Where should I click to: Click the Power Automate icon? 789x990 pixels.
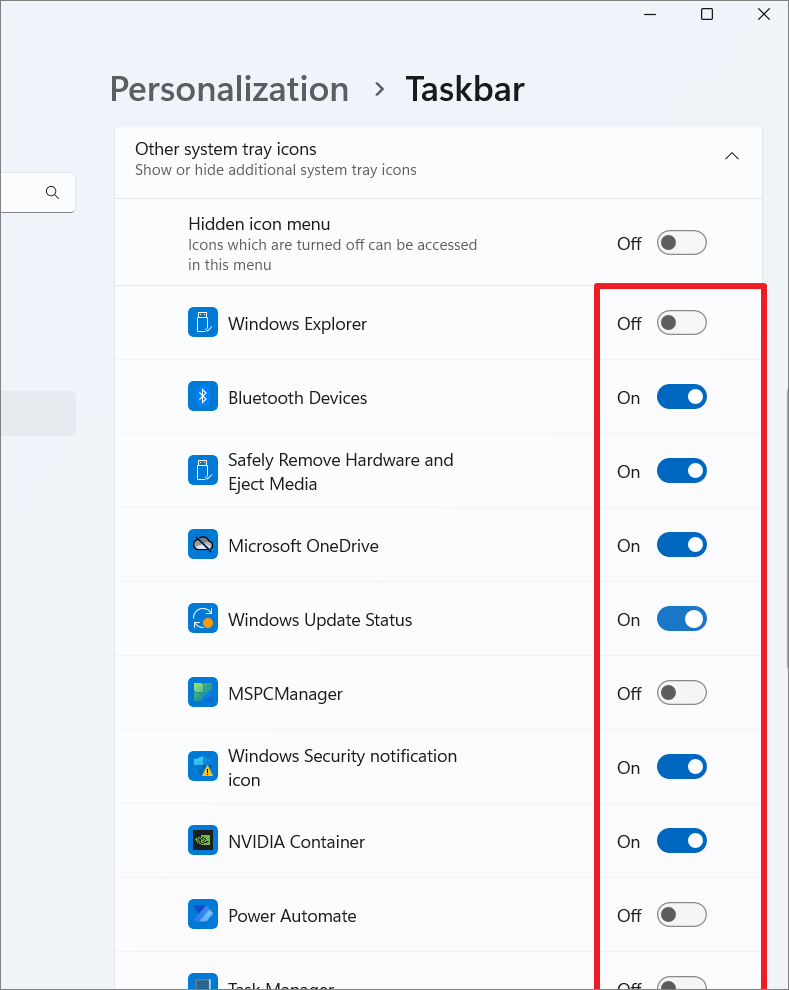203,914
